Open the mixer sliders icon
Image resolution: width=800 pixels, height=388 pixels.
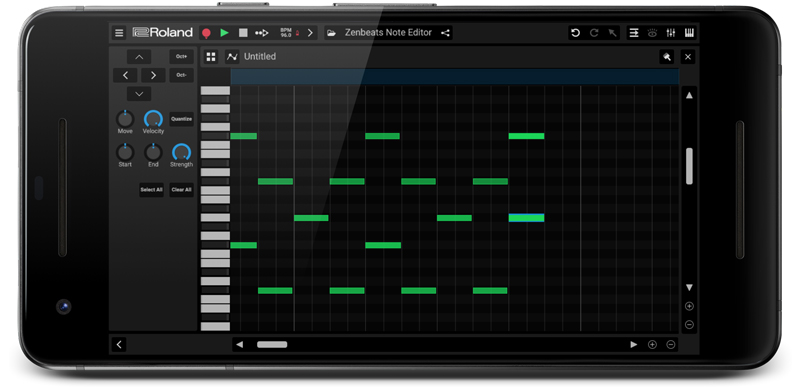670,33
